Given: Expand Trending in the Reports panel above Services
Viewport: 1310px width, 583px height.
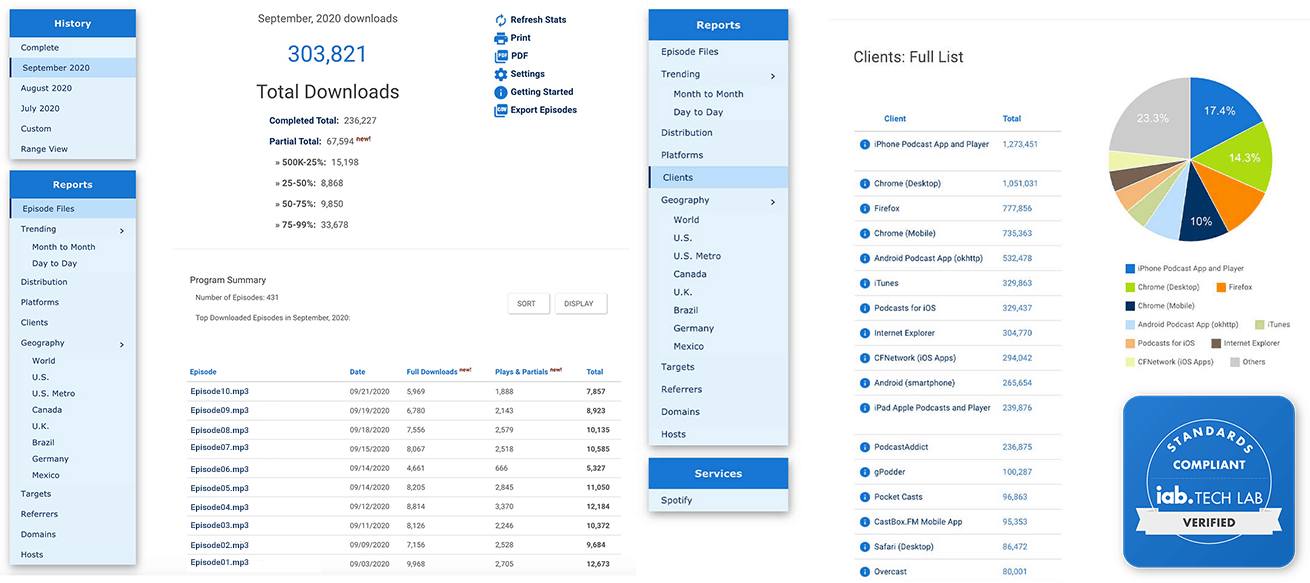Looking at the screenshot, I should click(773, 76).
